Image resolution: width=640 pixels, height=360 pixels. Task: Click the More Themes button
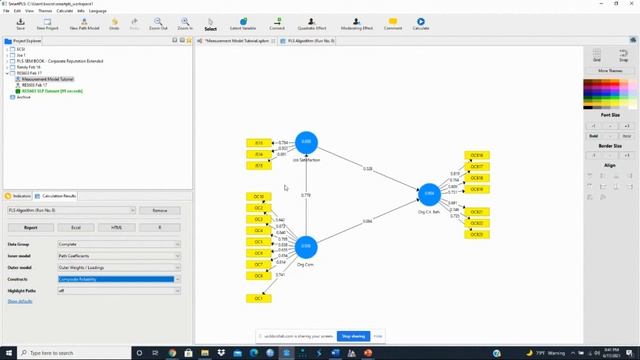click(610, 71)
